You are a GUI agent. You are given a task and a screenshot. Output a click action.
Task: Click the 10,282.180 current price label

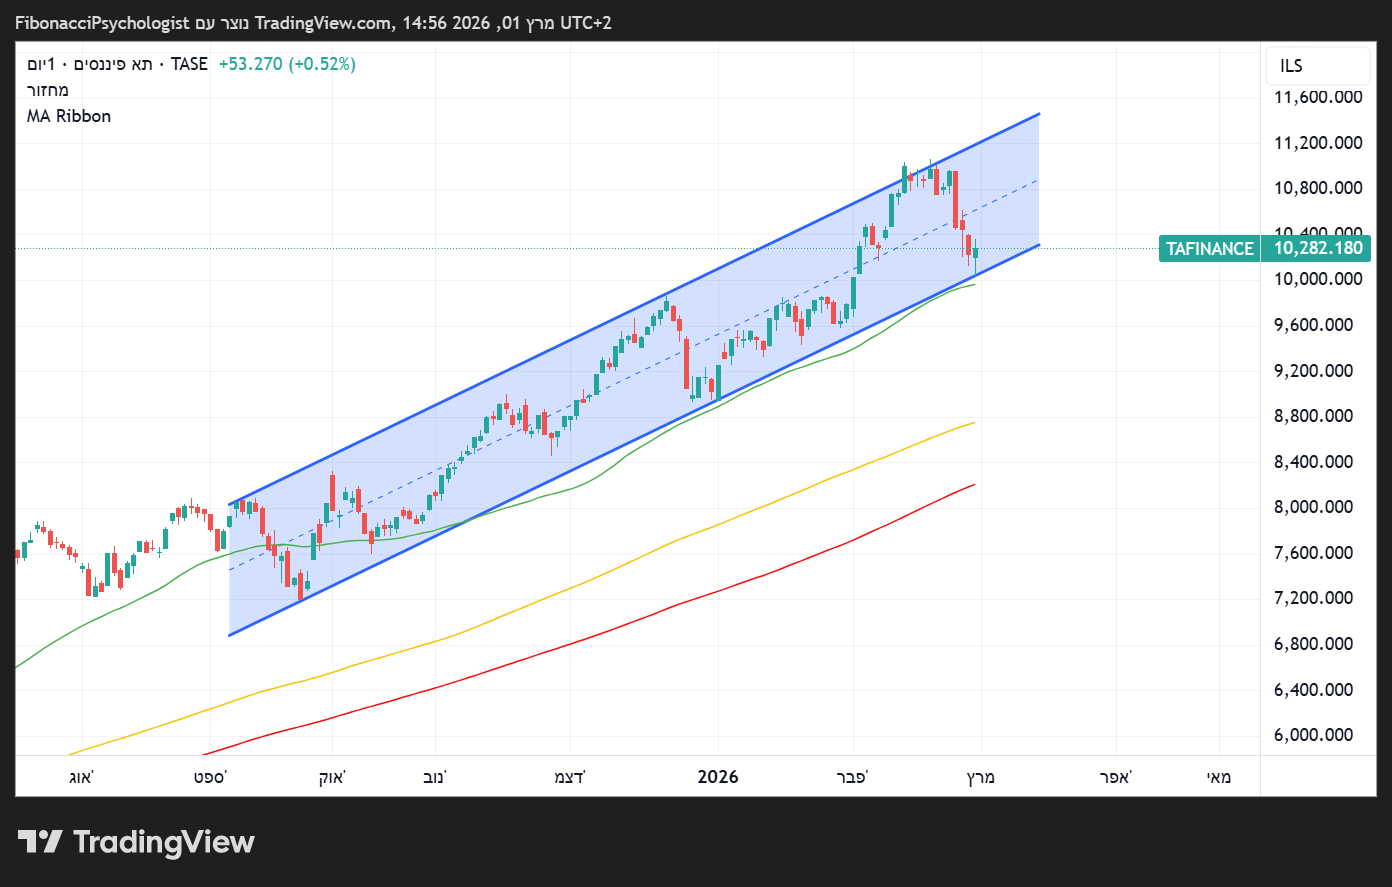[1319, 248]
